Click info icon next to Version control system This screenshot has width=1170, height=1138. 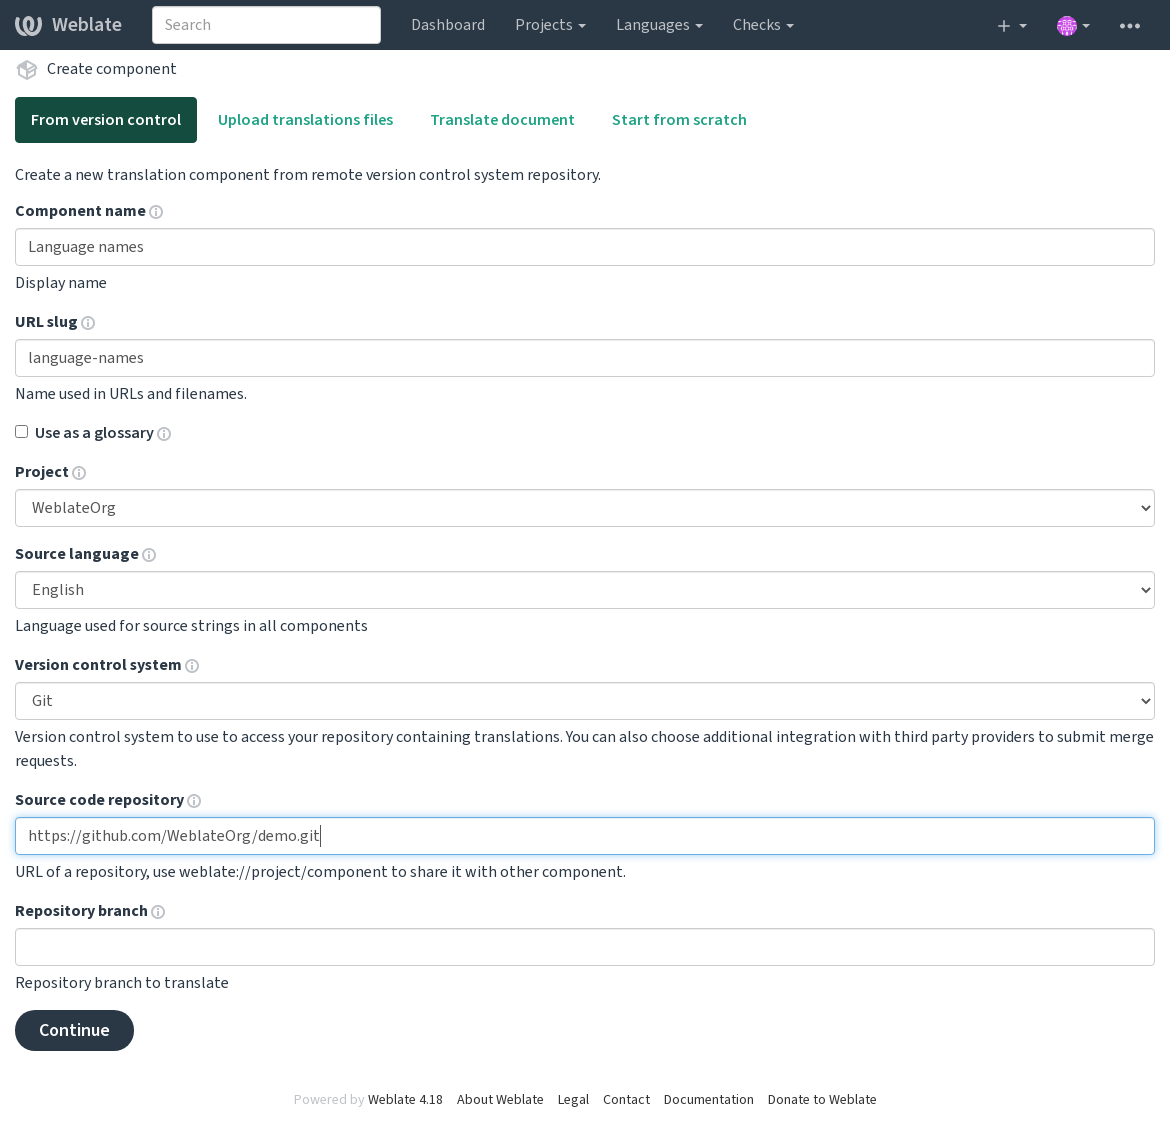click(x=192, y=666)
